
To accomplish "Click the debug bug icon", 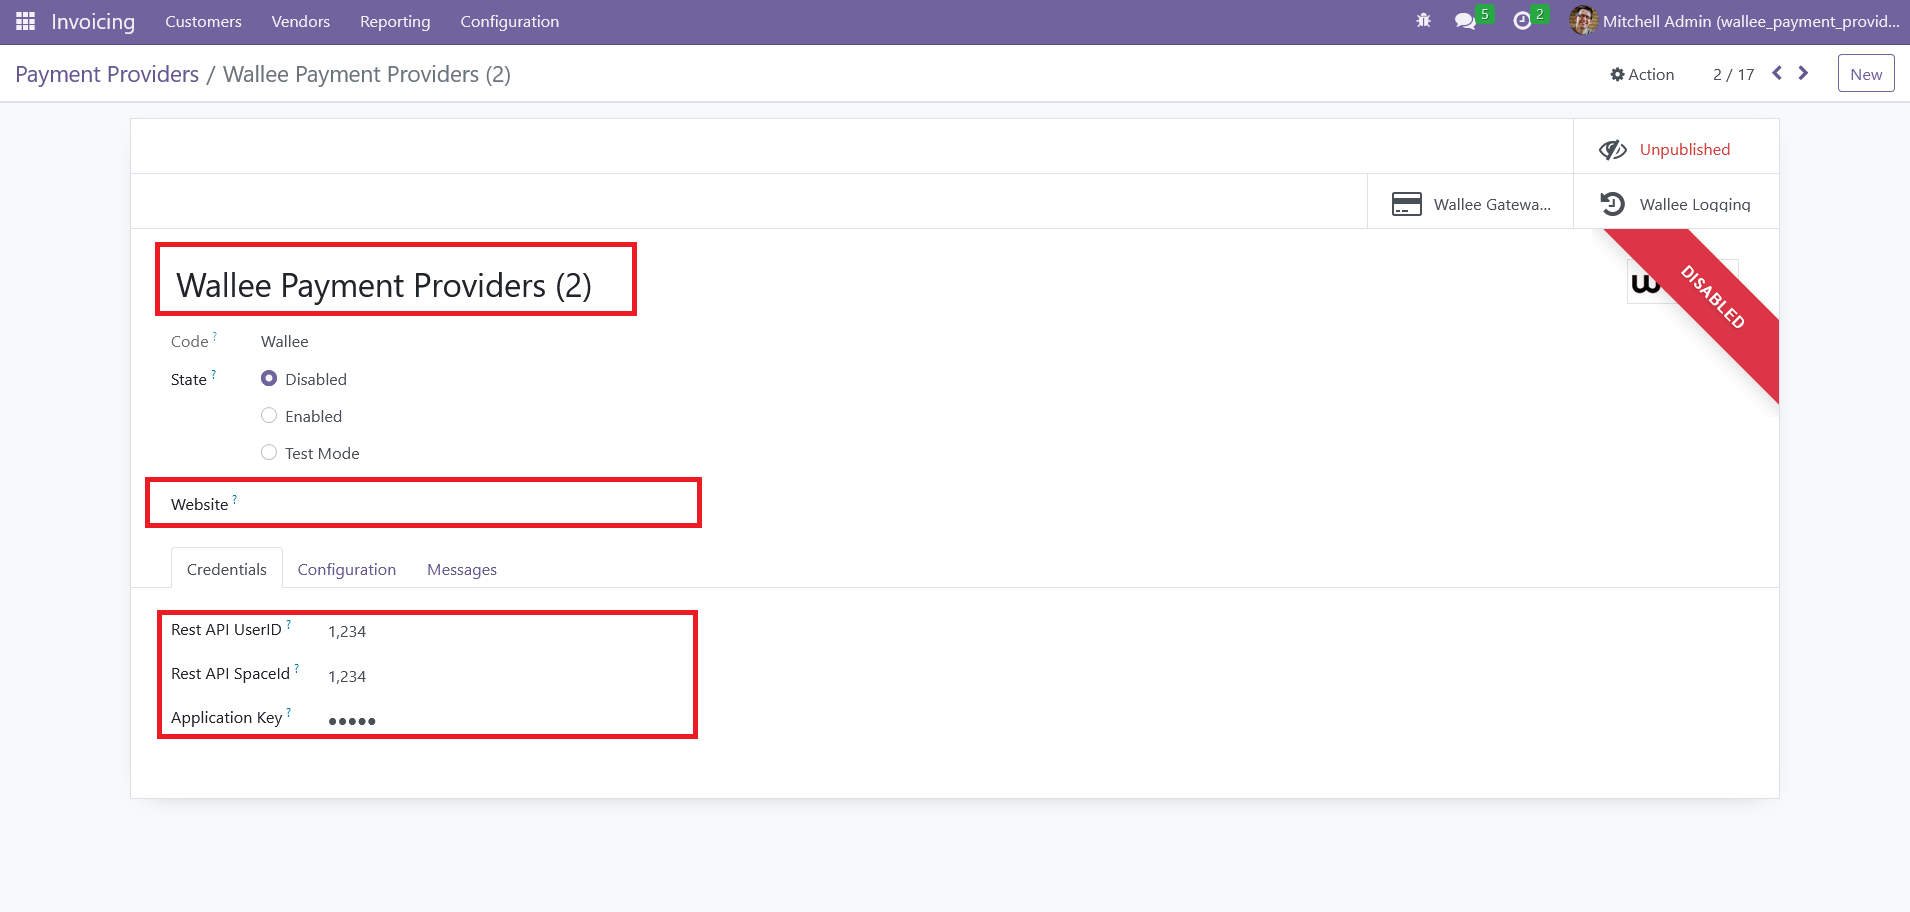I will pyautogui.click(x=1423, y=21).
